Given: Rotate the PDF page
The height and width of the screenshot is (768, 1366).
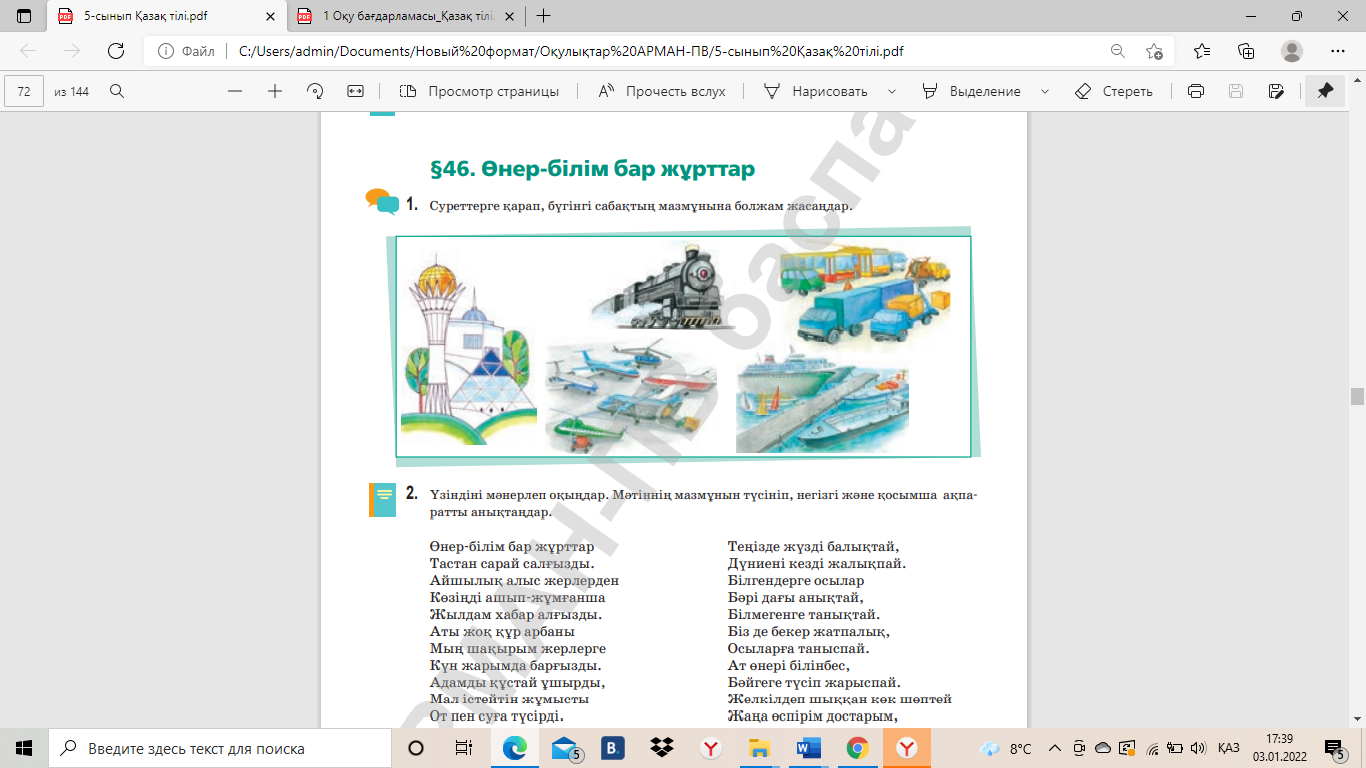Looking at the screenshot, I should pos(315,91).
